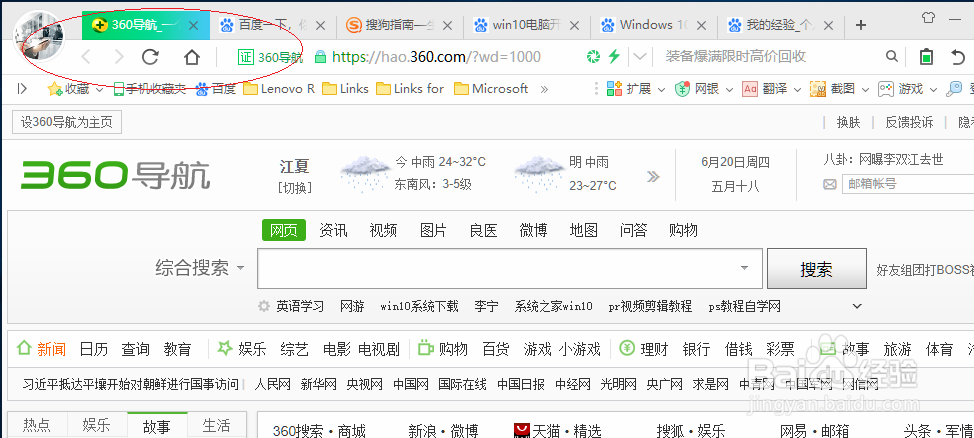Expand the 截图 dropdown arrow

point(865,90)
